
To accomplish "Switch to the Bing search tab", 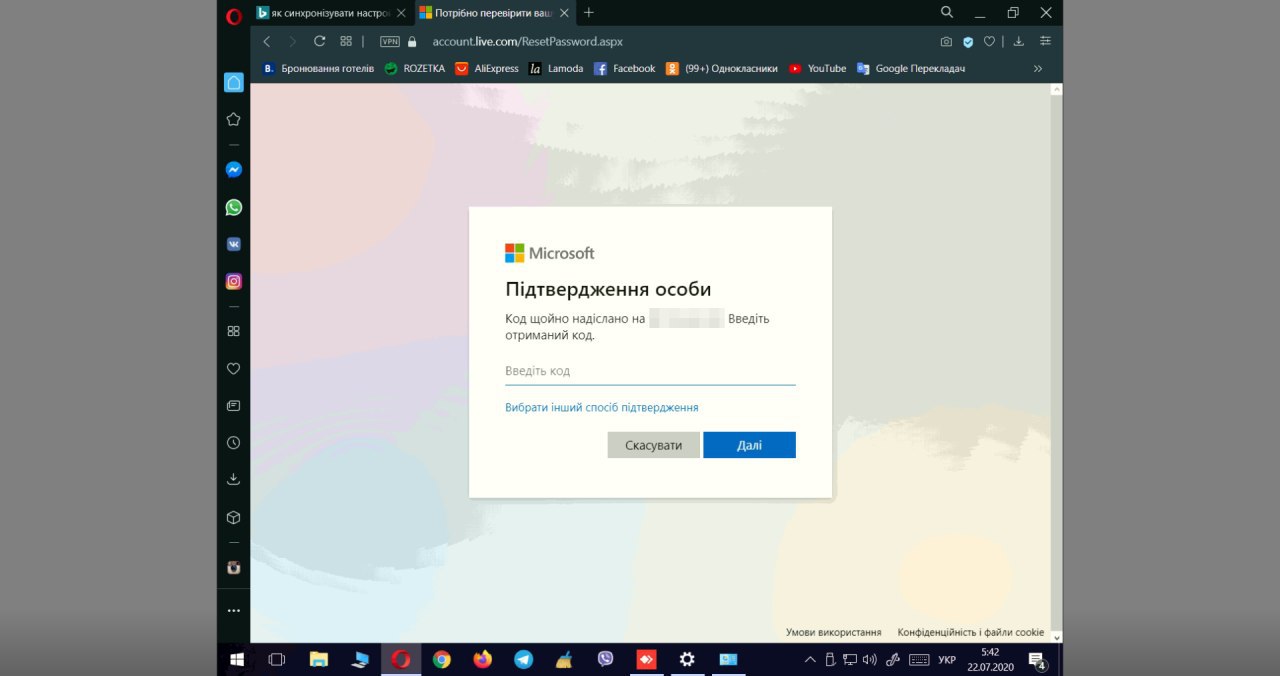I will pyautogui.click(x=331, y=13).
